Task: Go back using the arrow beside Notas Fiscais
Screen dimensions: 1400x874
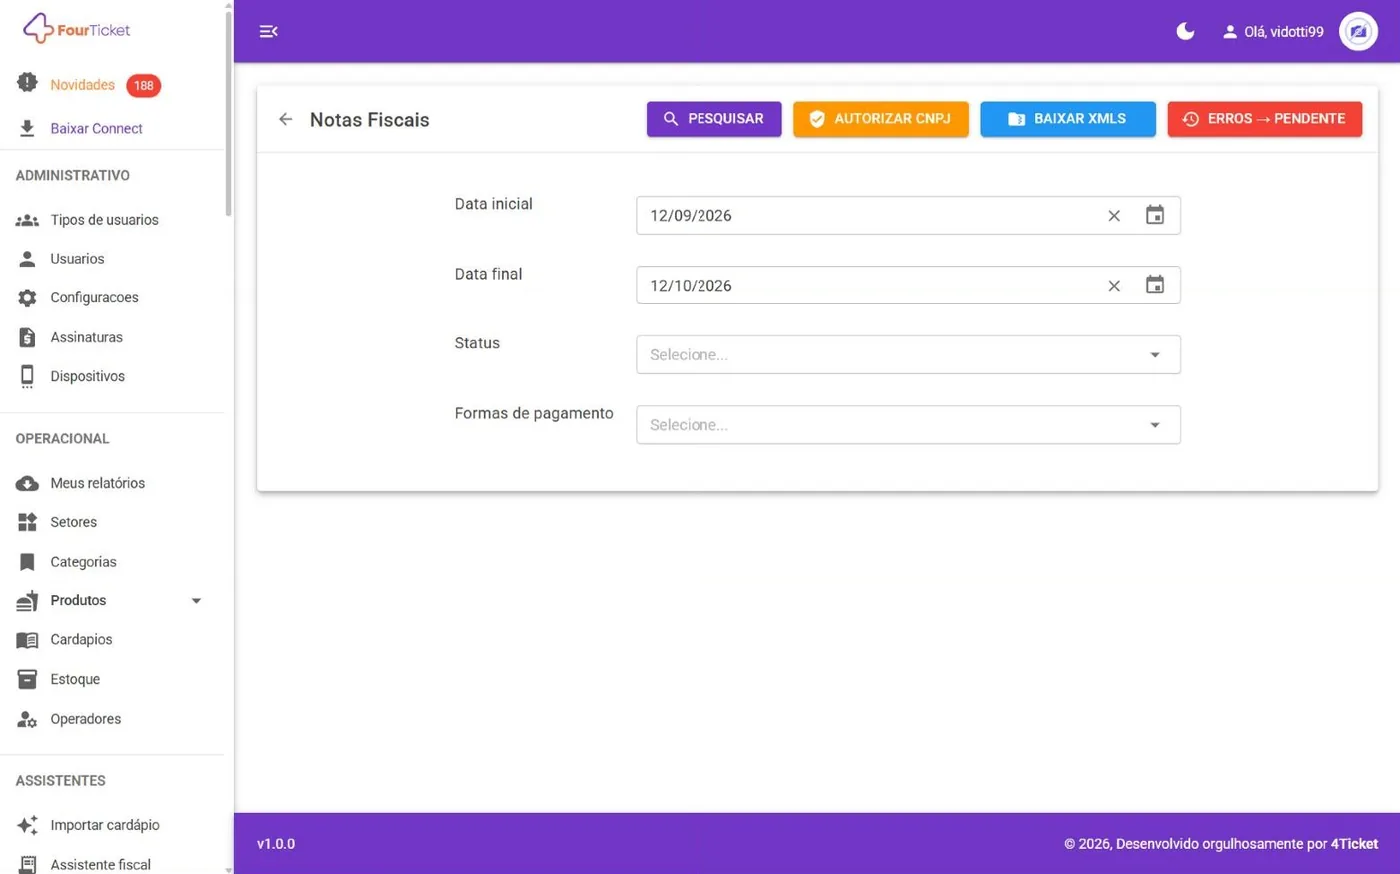Action: (x=285, y=119)
